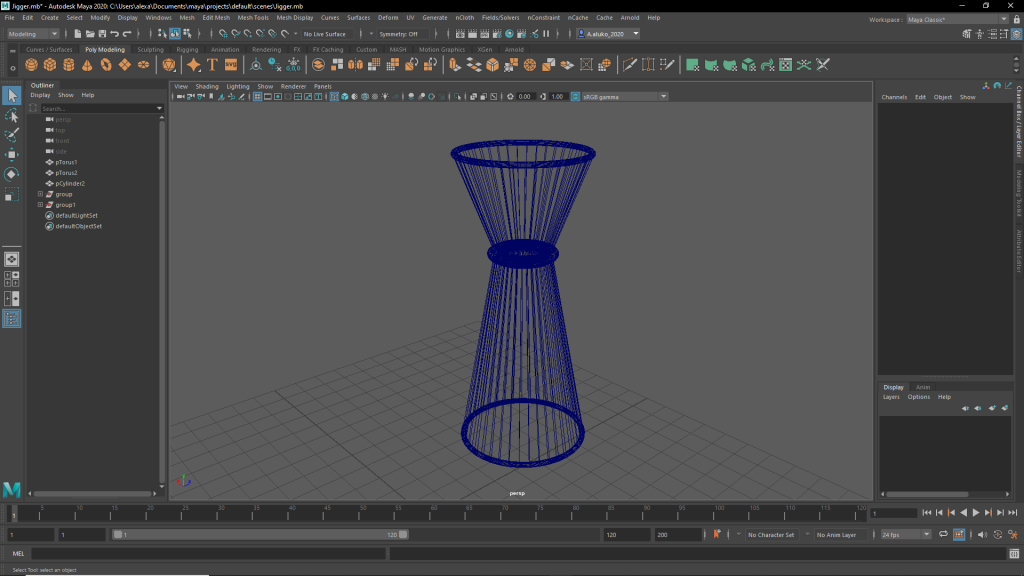Screen dimensions: 1024x576
Task: Switch to the Rigging shelf tab
Action: click(187, 49)
